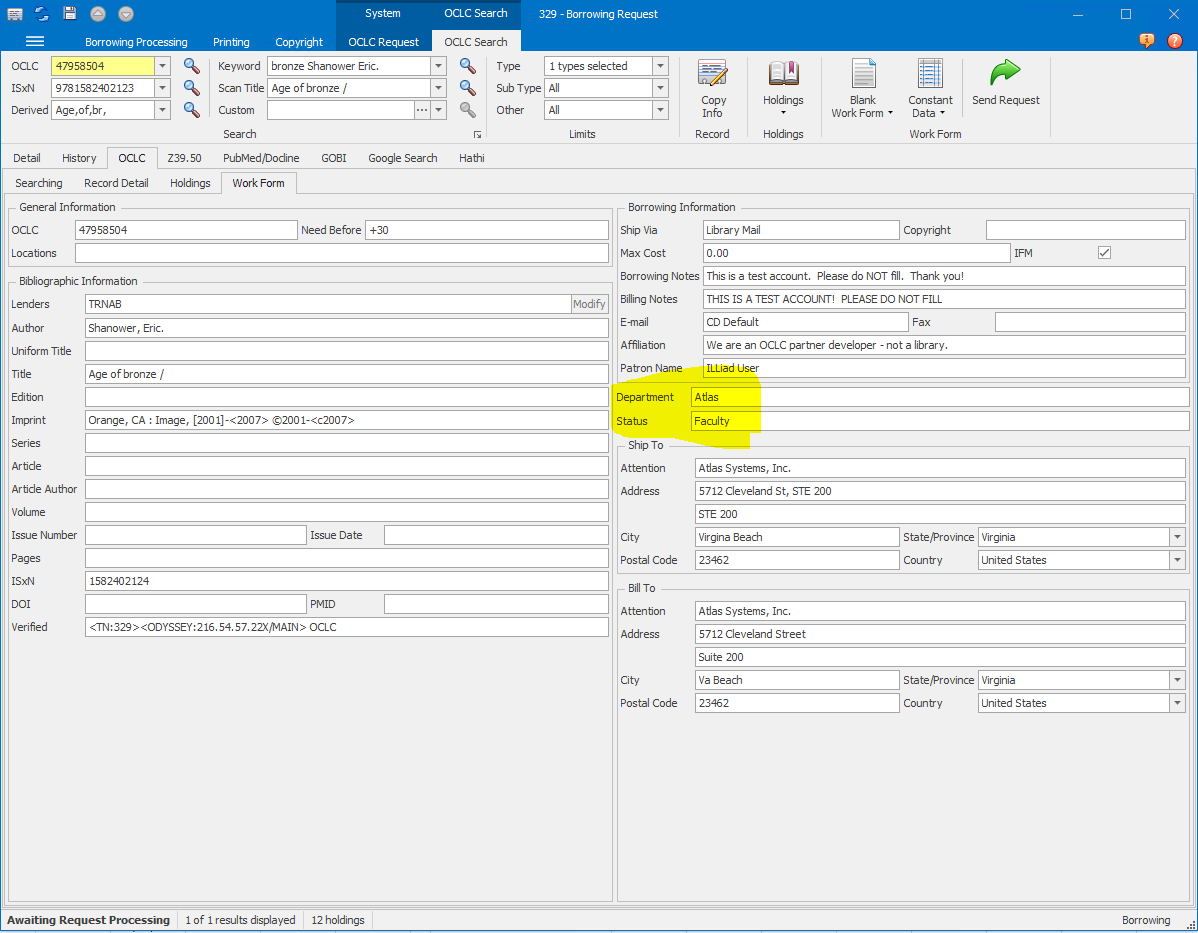The width and height of the screenshot is (1198, 933).
Task: Expand the Sub Type dropdown
Action: tap(659, 88)
